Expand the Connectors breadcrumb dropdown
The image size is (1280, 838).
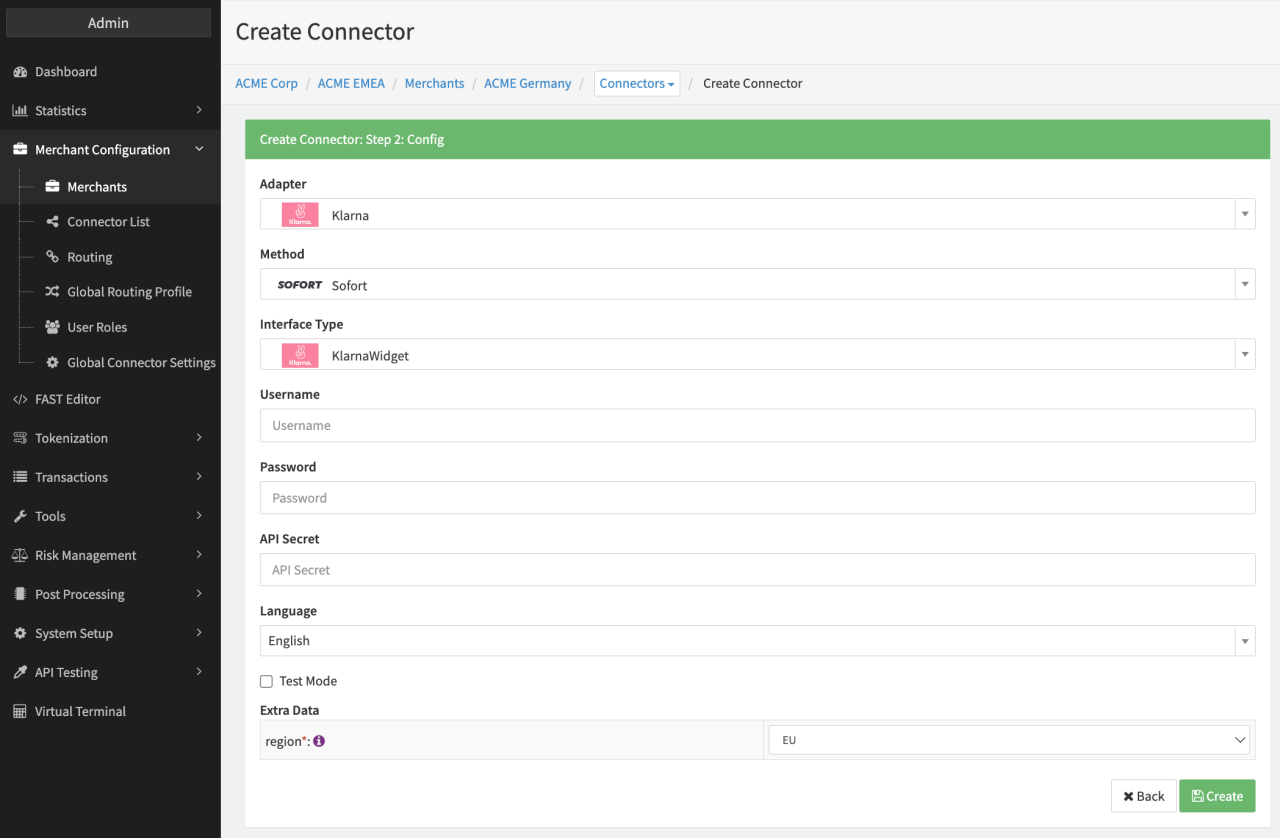coord(637,84)
